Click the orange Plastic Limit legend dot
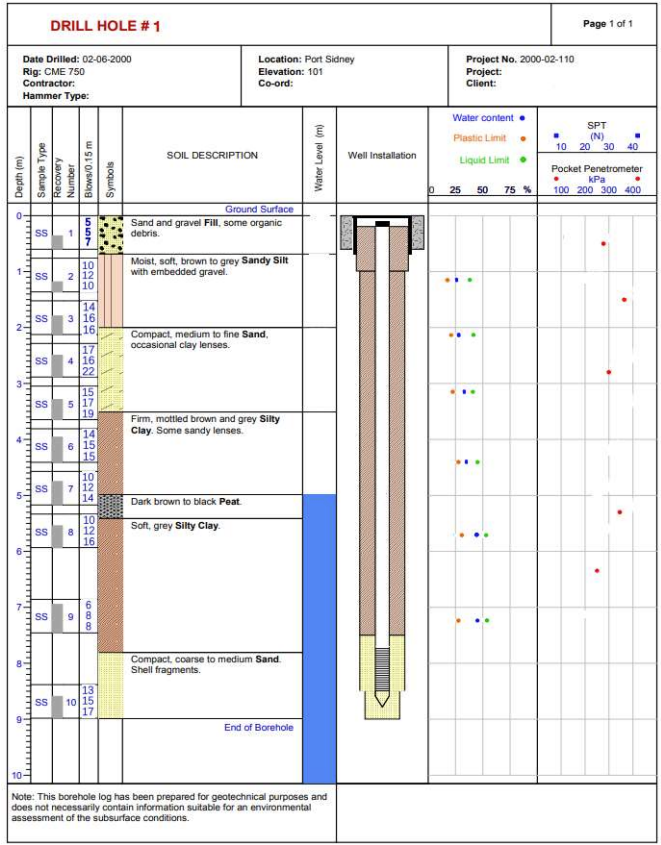 523,138
